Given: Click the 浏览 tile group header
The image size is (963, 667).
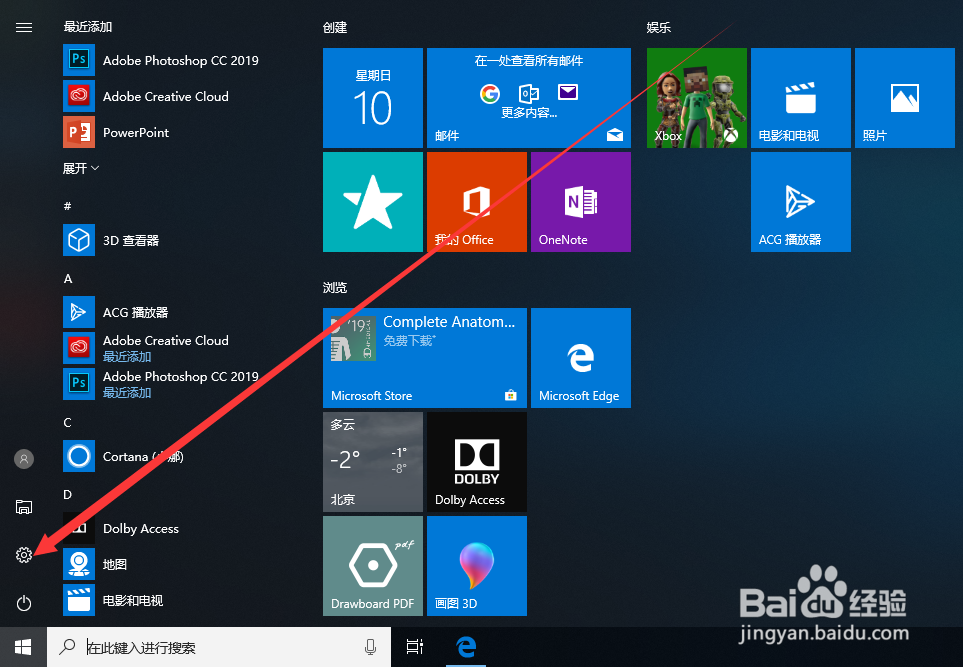Looking at the screenshot, I should 335,287.
